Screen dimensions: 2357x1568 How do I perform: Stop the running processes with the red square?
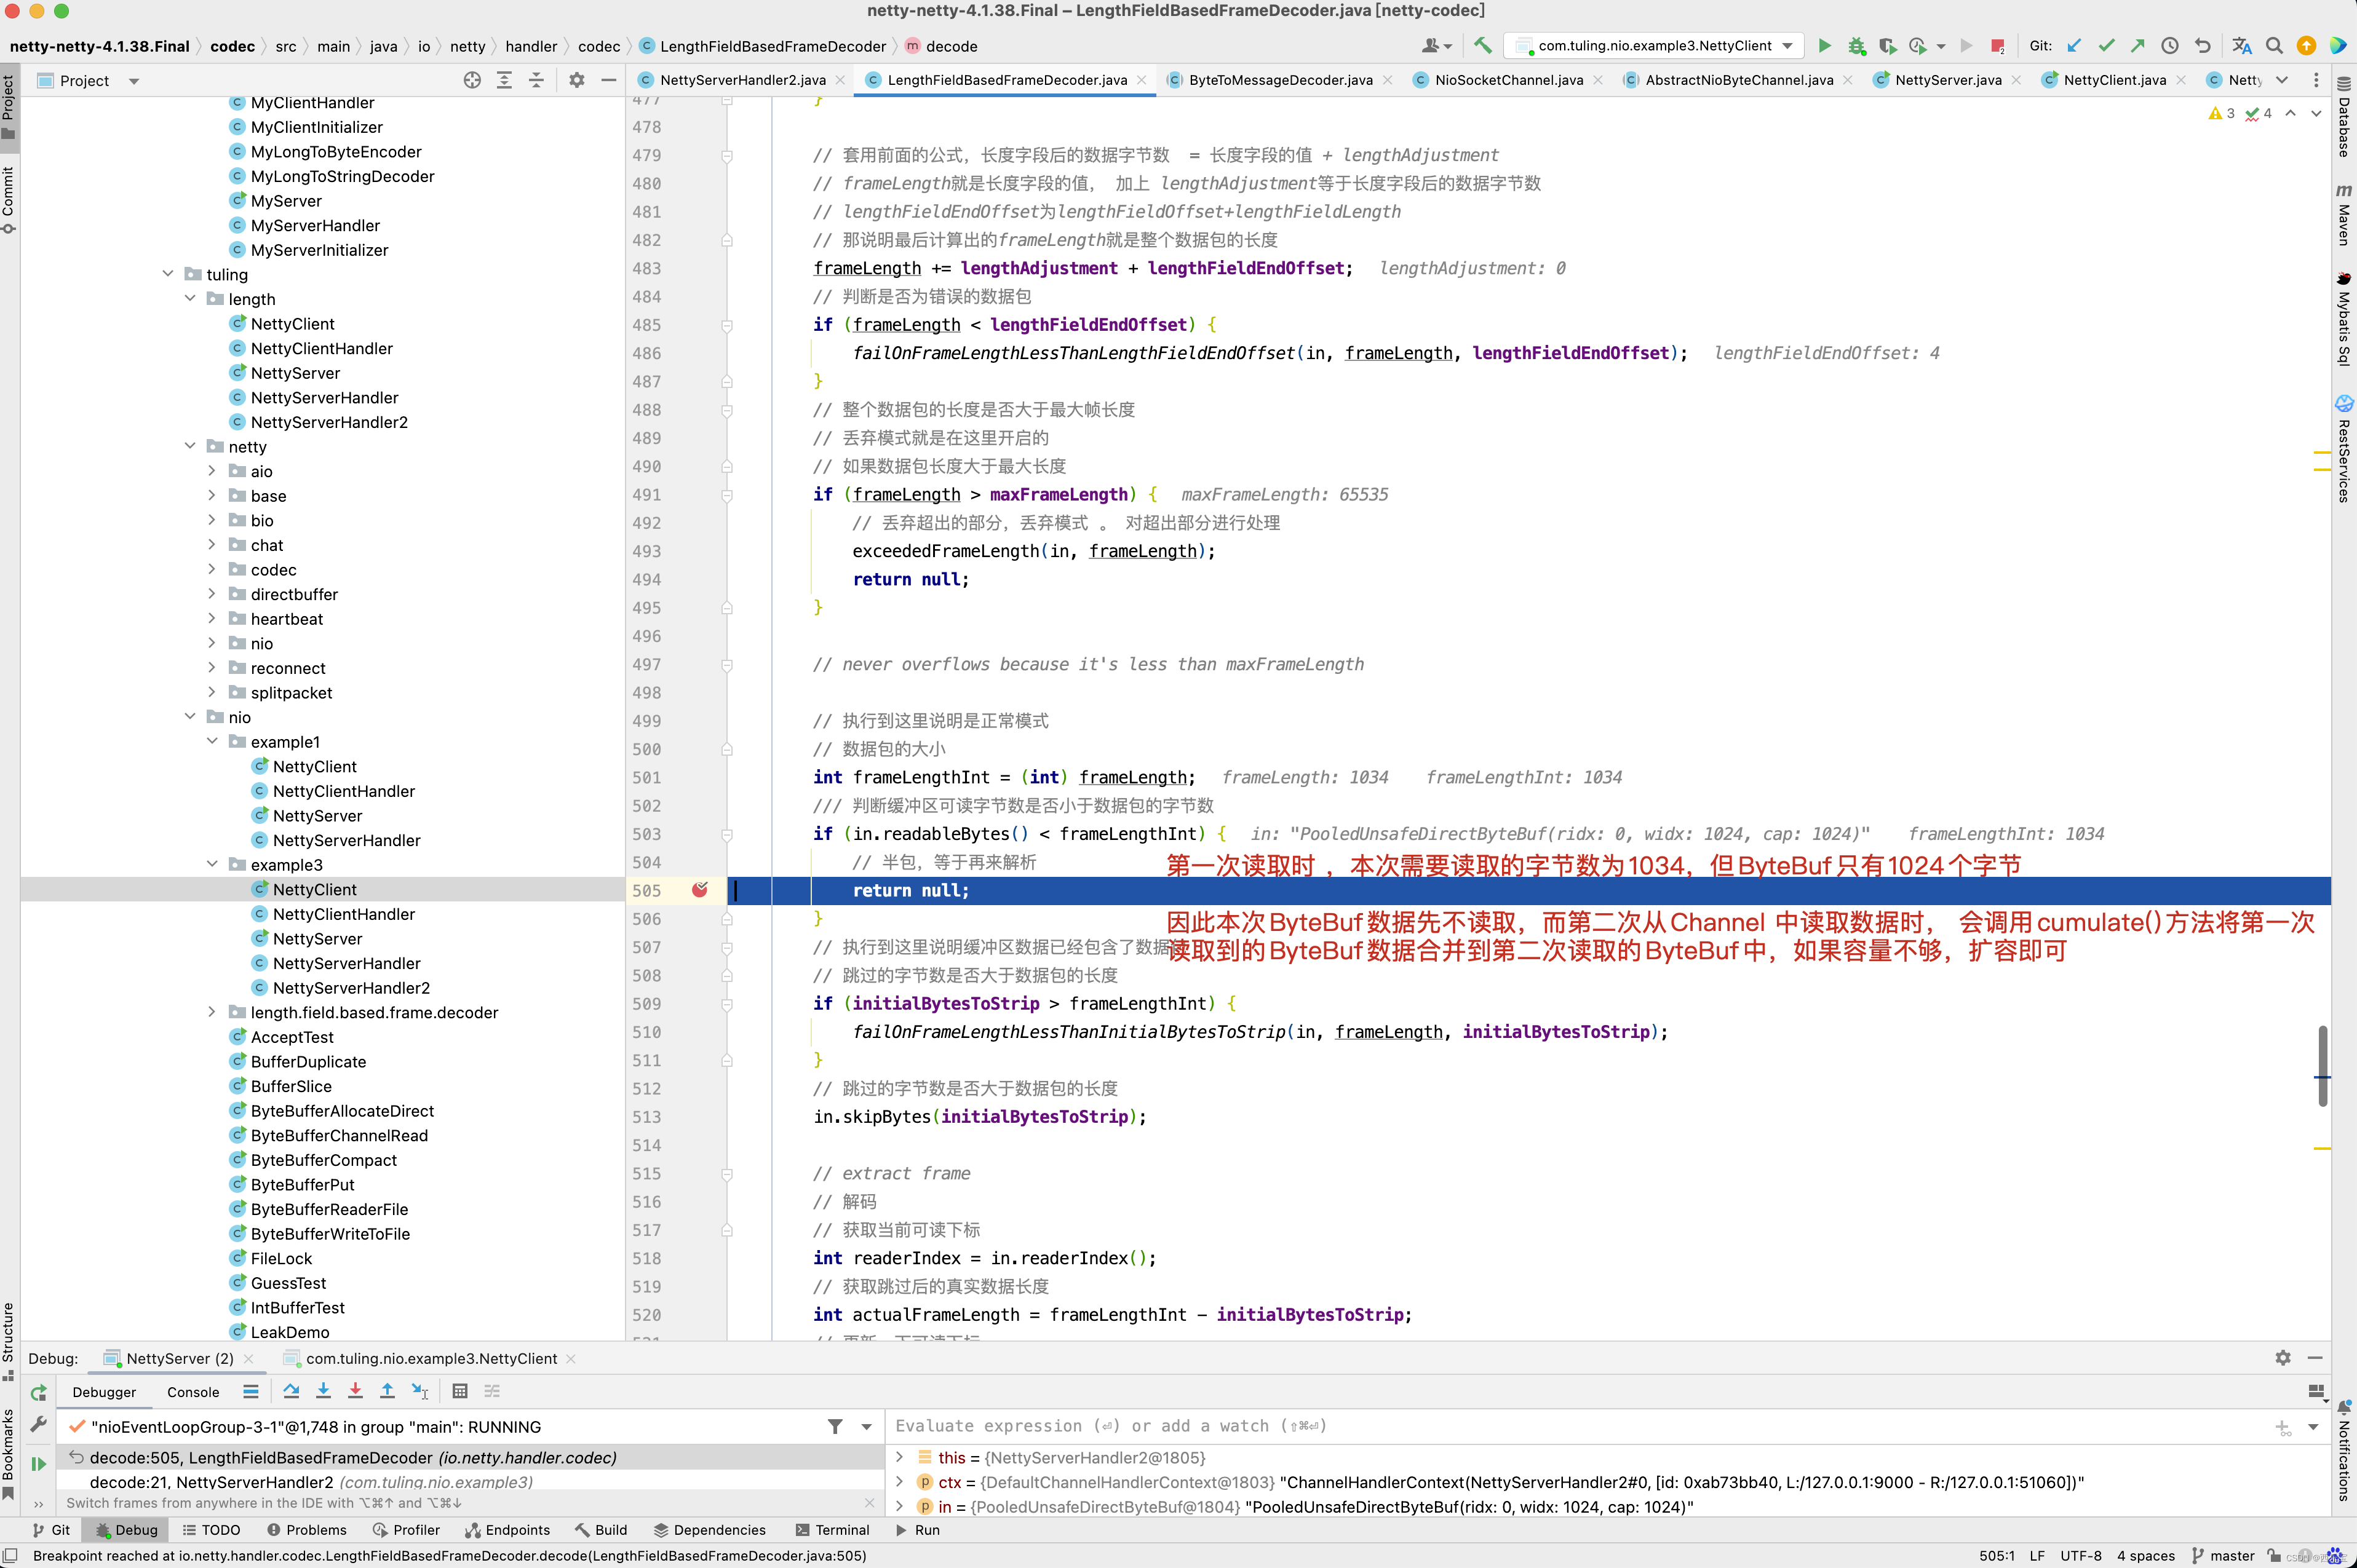point(1997,46)
